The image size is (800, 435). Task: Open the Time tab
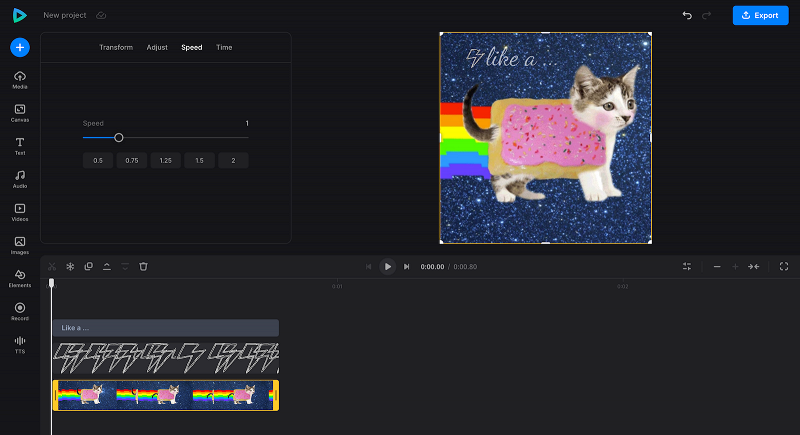tap(224, 47)
